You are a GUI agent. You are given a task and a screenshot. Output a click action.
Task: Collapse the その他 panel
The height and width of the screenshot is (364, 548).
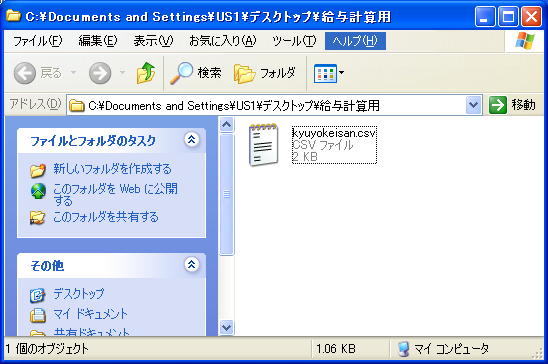192,264
